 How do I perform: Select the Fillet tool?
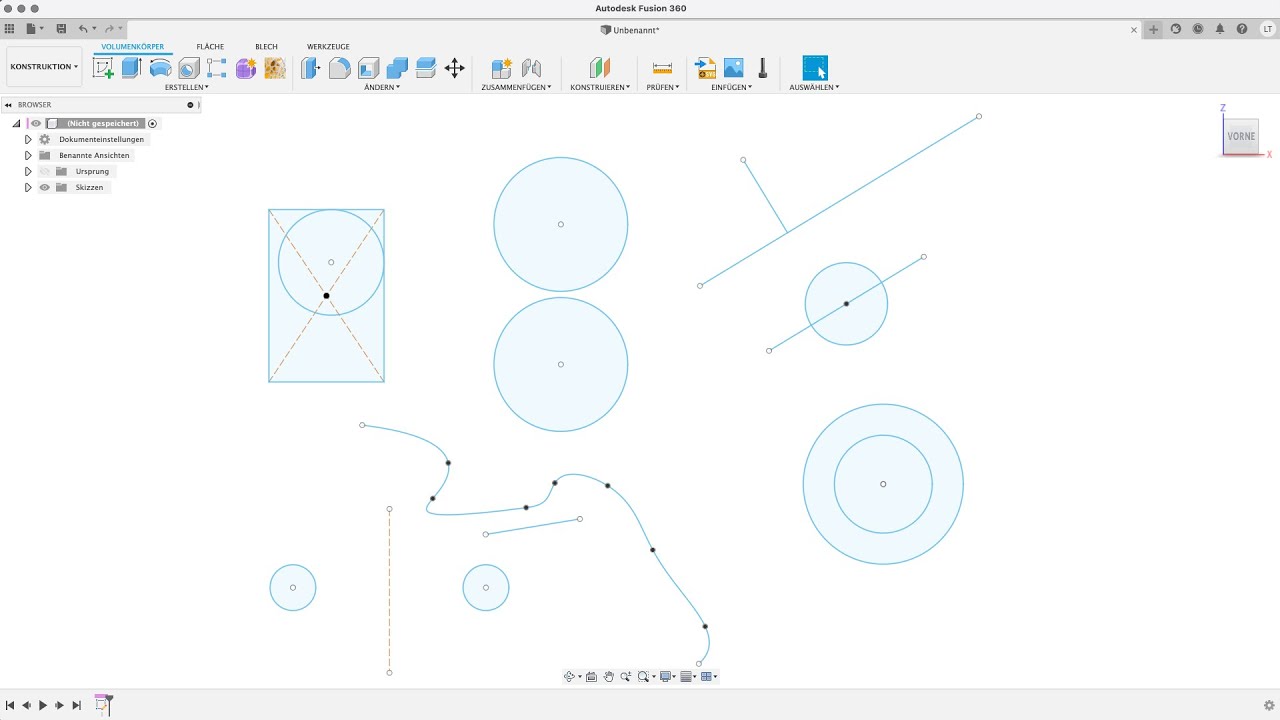tap(340, 68)
